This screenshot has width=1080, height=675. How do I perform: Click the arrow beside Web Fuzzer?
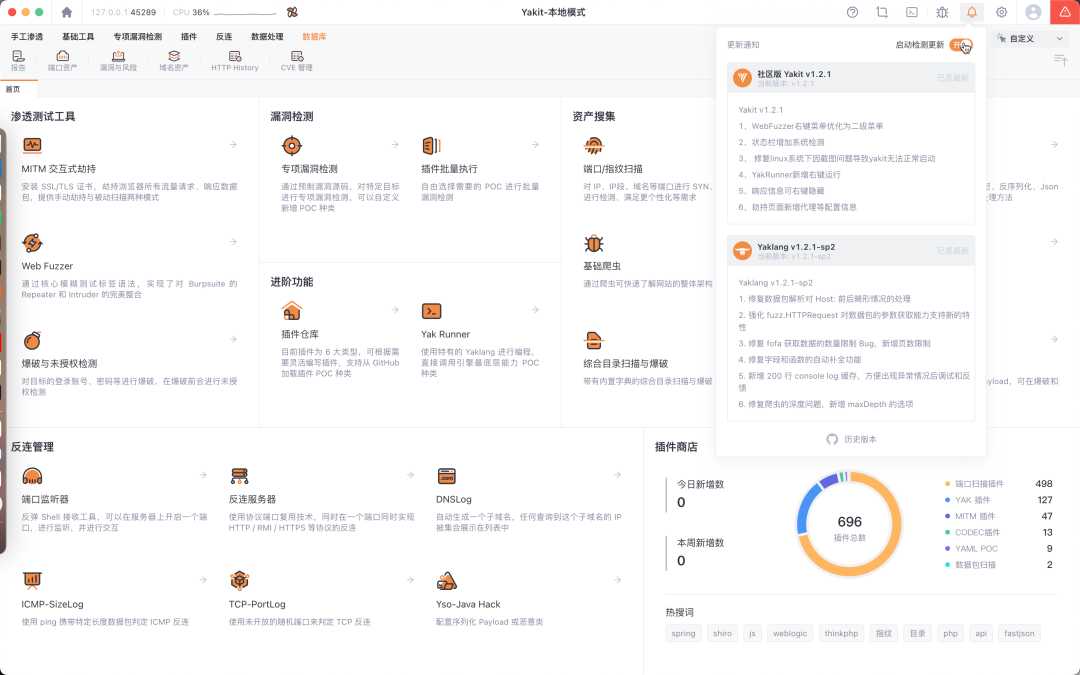tap(233, 242)
